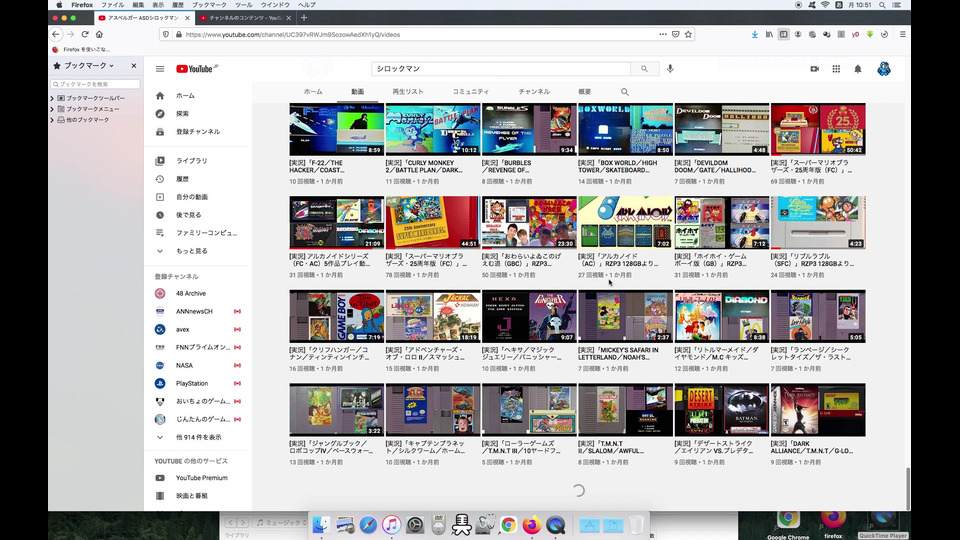Open the account avatar menu

click(x=883, y=69)
